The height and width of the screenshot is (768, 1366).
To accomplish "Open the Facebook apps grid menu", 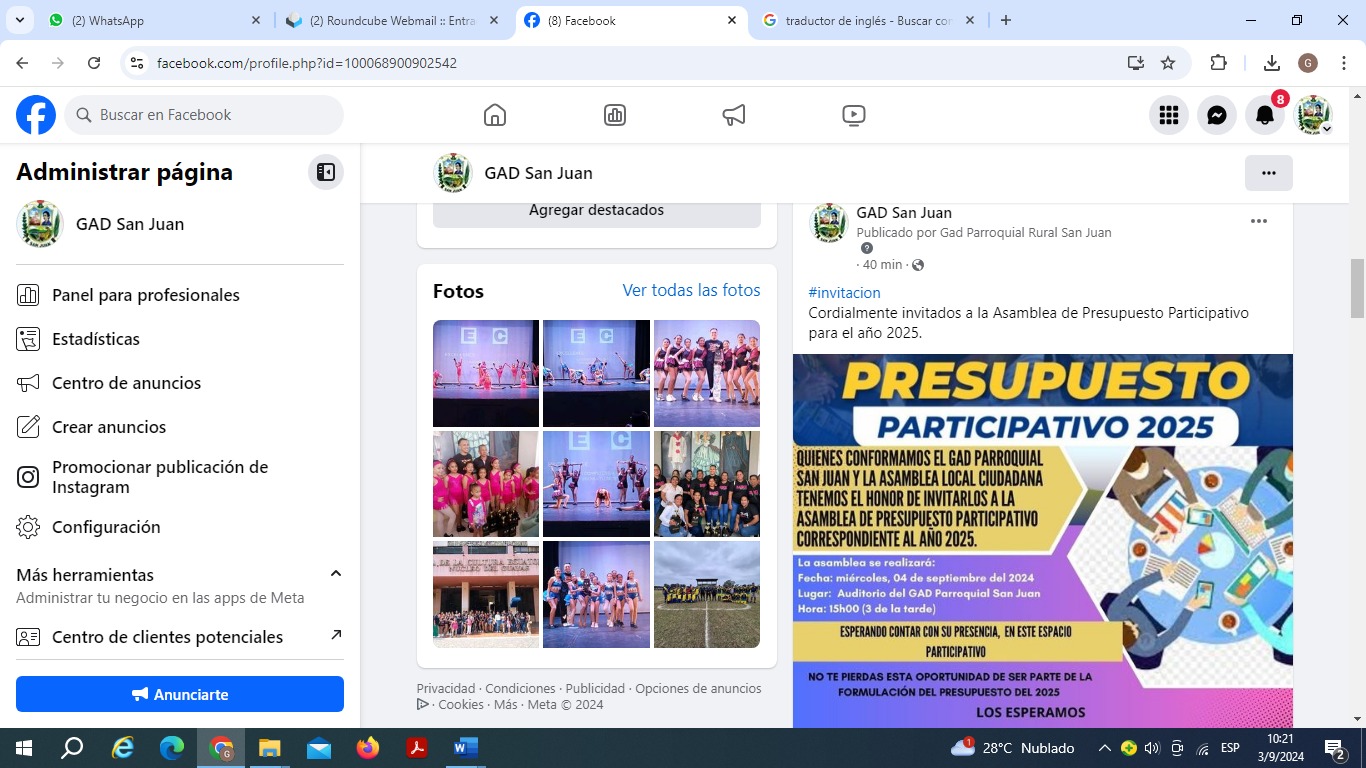I will 1169,115.
